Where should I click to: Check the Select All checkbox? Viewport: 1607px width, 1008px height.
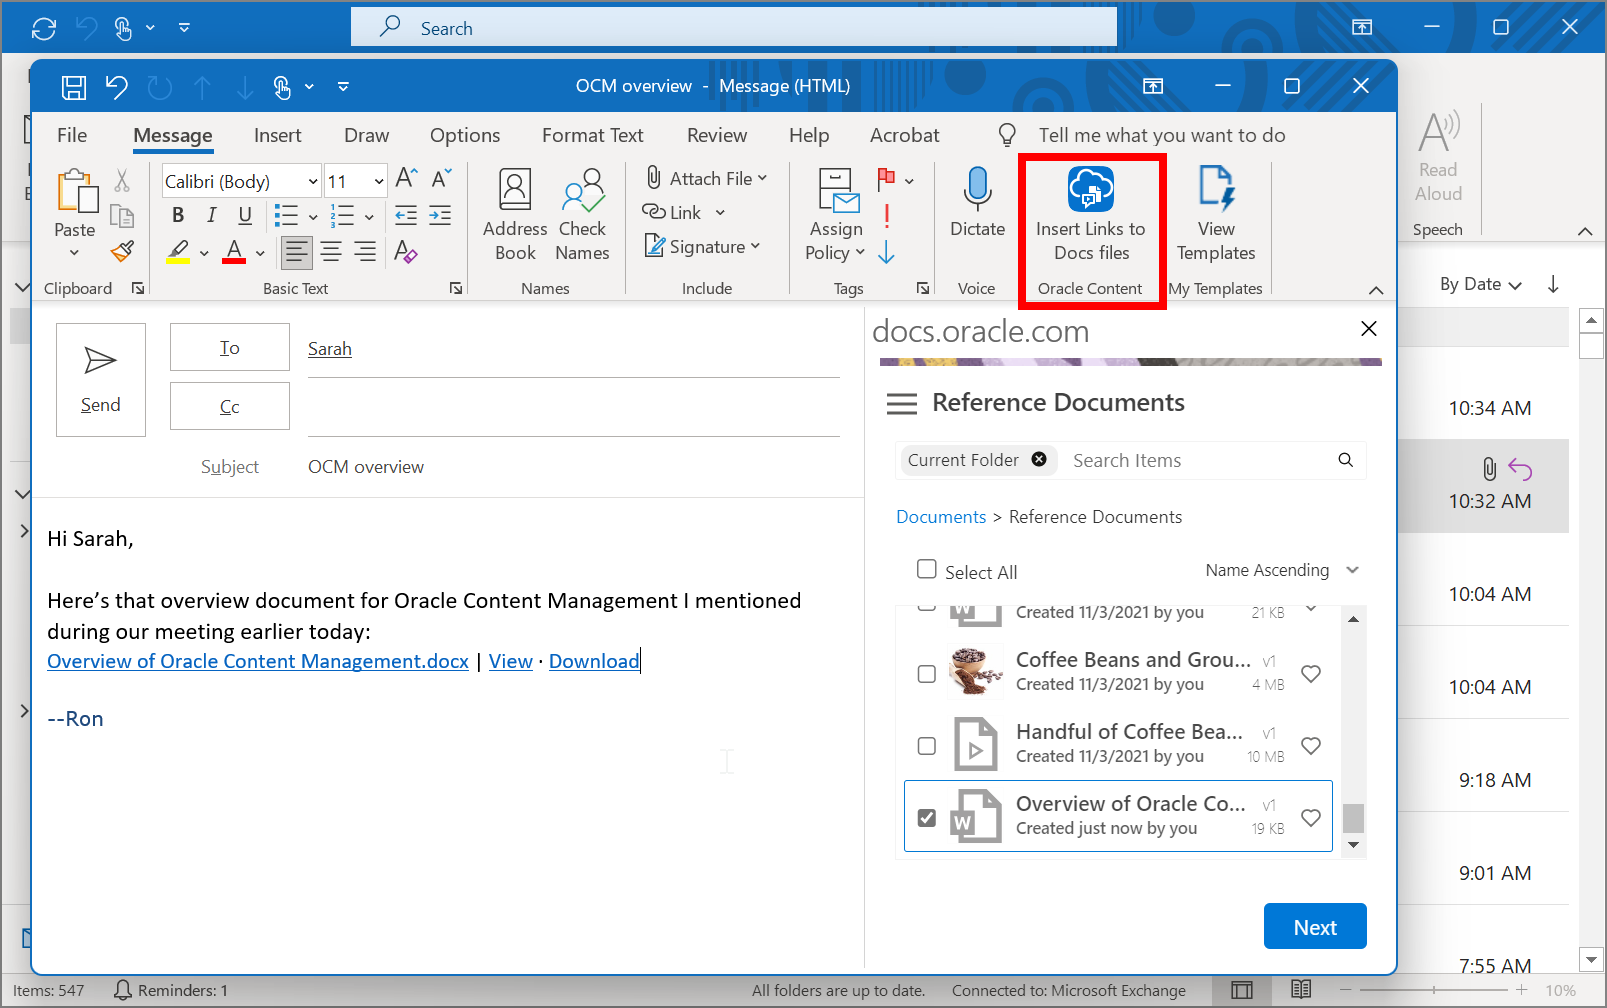(927, 569)
